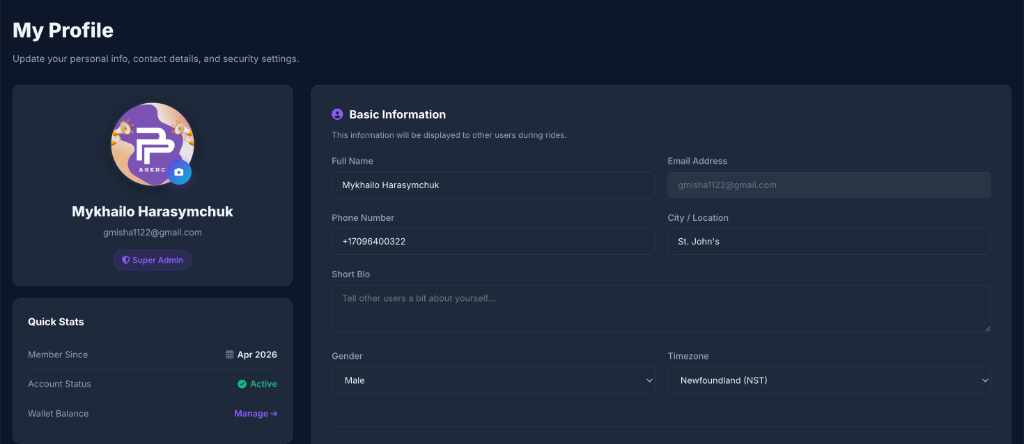This screenshot has height=444, width=1024.
Task: Open the Gender dropdown showing Male
Action: tap(493, 380)
